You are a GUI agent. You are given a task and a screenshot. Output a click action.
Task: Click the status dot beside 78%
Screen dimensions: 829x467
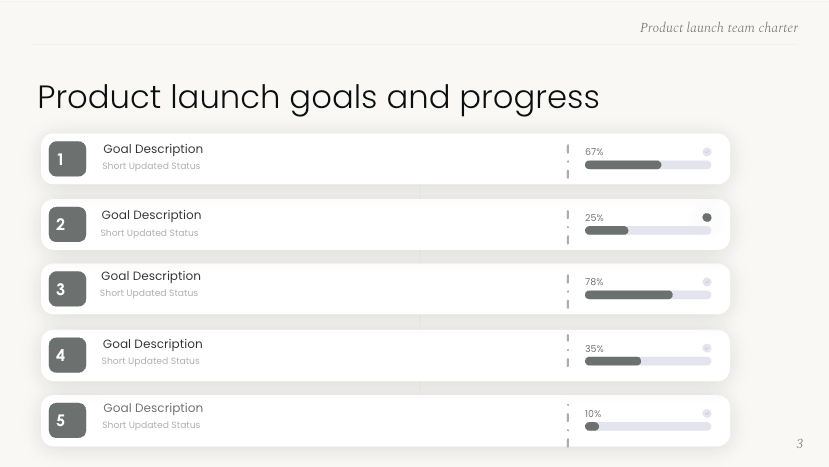click(x=707, y=282)
